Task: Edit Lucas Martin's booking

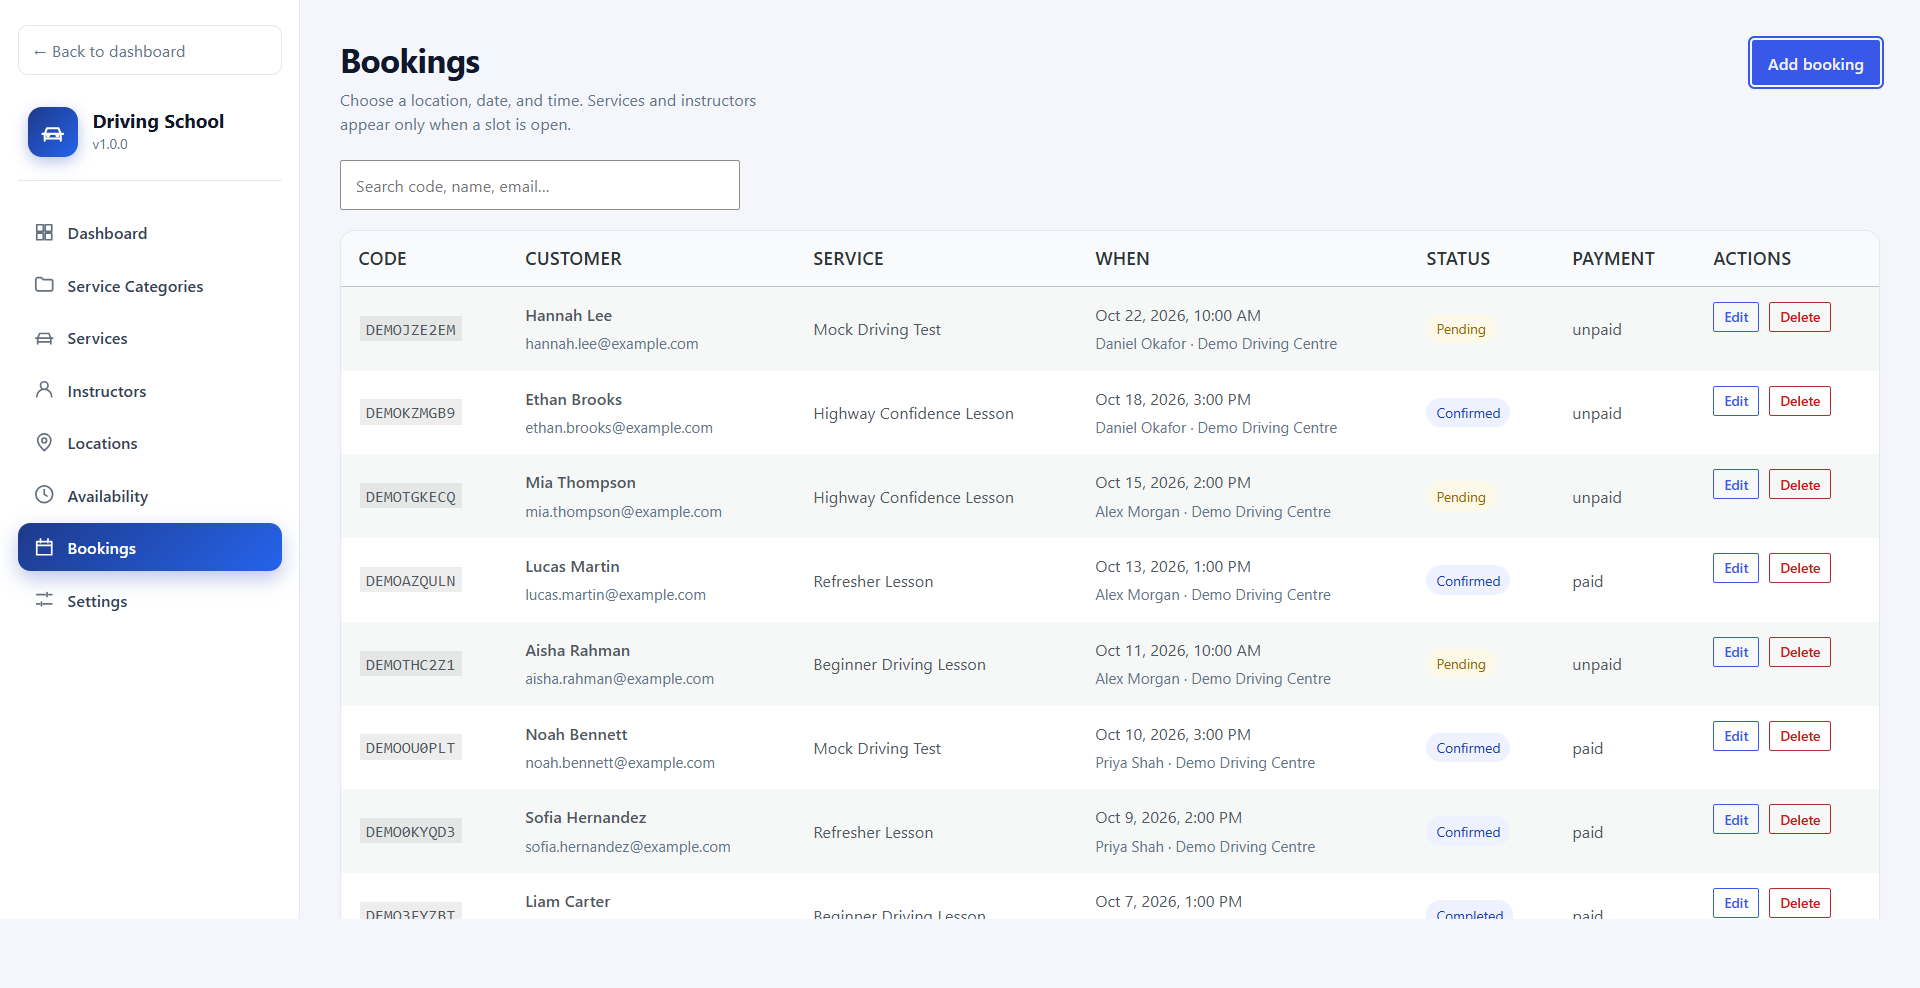Action: click(x=1735, y=568)
